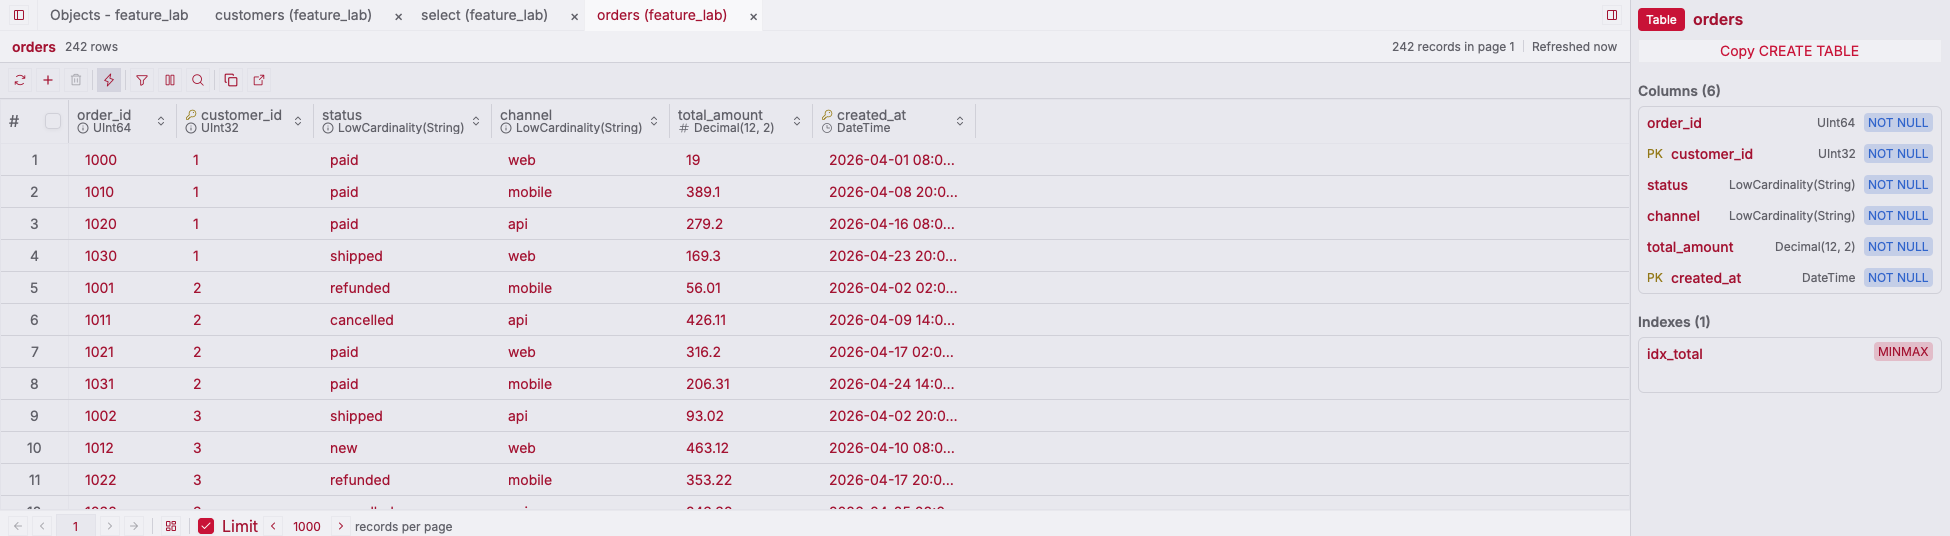Sort by the status column arrows
The width and height of the screenshot is (1950, 536).
pos(476,121)
